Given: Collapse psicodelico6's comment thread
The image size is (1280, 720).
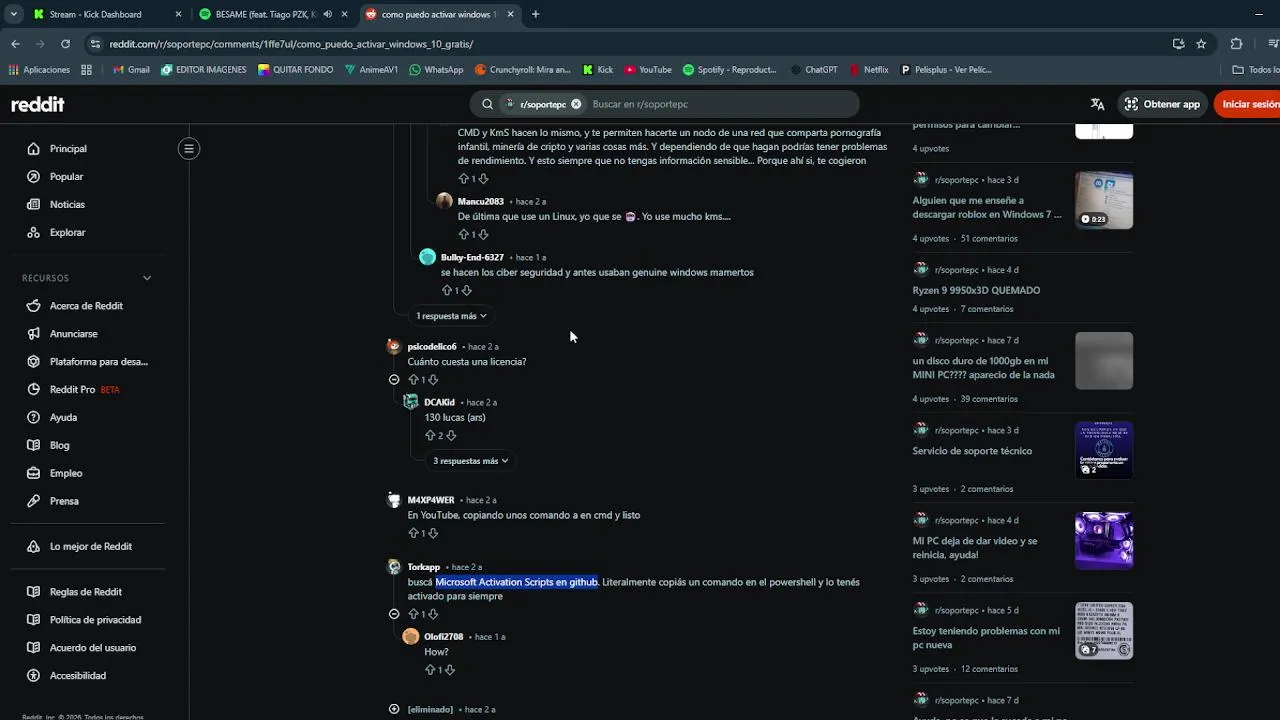Looking at the screenshot, I should click(394, 380).
